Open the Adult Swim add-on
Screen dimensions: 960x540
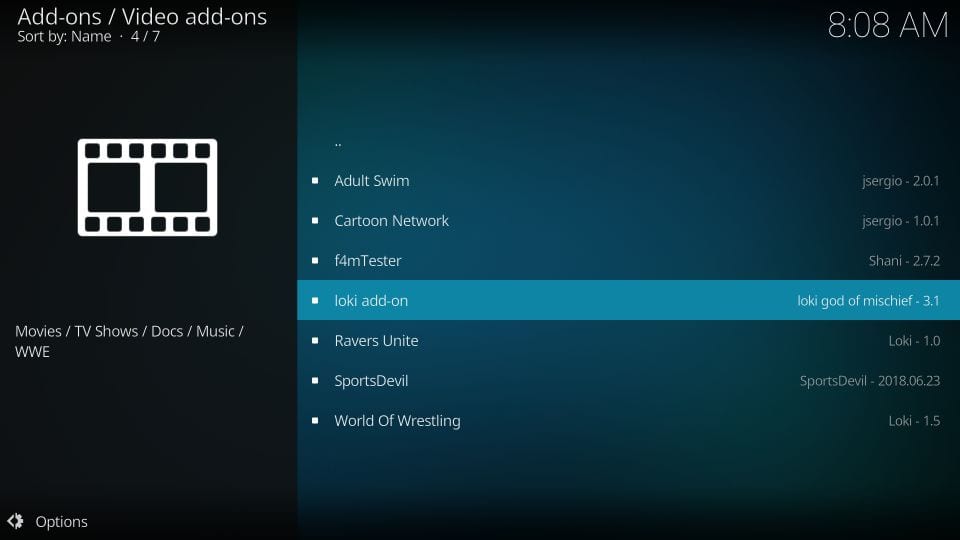(x=628, y=181)
